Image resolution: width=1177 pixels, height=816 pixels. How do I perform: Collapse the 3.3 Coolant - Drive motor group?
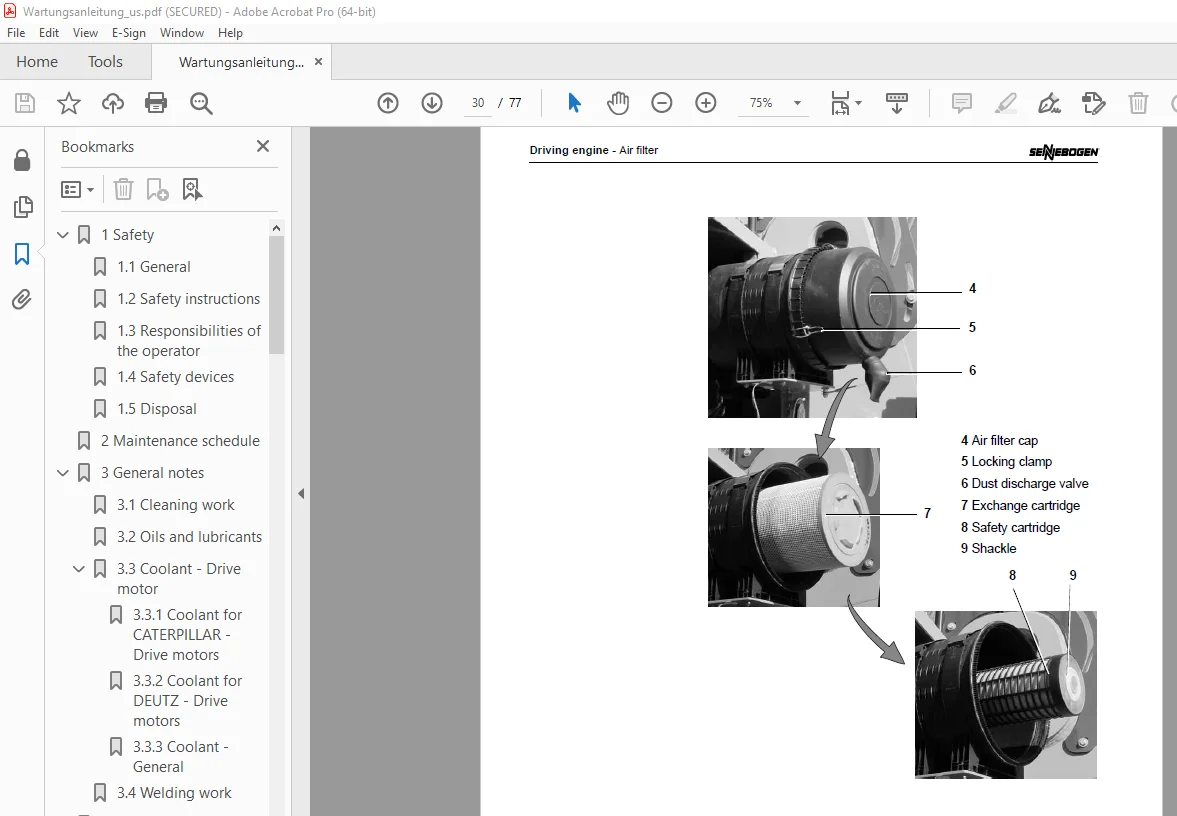(x=79, y=569)
